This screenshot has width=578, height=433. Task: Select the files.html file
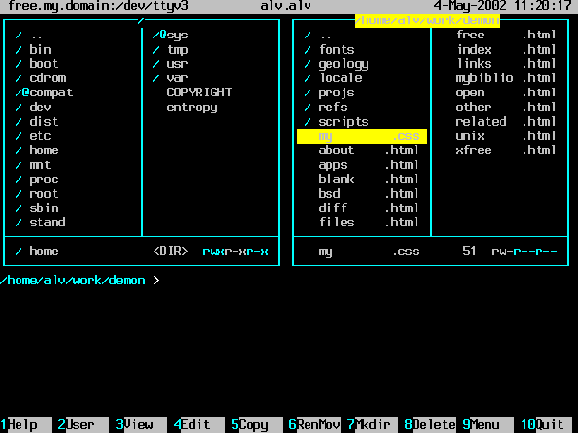[368, 222]
